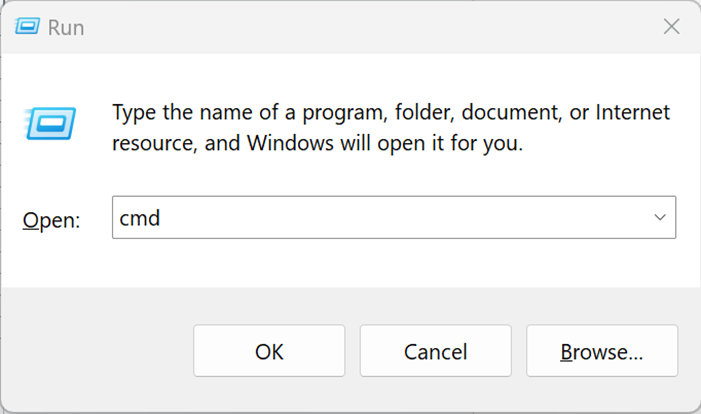The width and height of the screenshot is (701, 414).
Task: Click the first line of description text
Action: [x=390, y=111]
